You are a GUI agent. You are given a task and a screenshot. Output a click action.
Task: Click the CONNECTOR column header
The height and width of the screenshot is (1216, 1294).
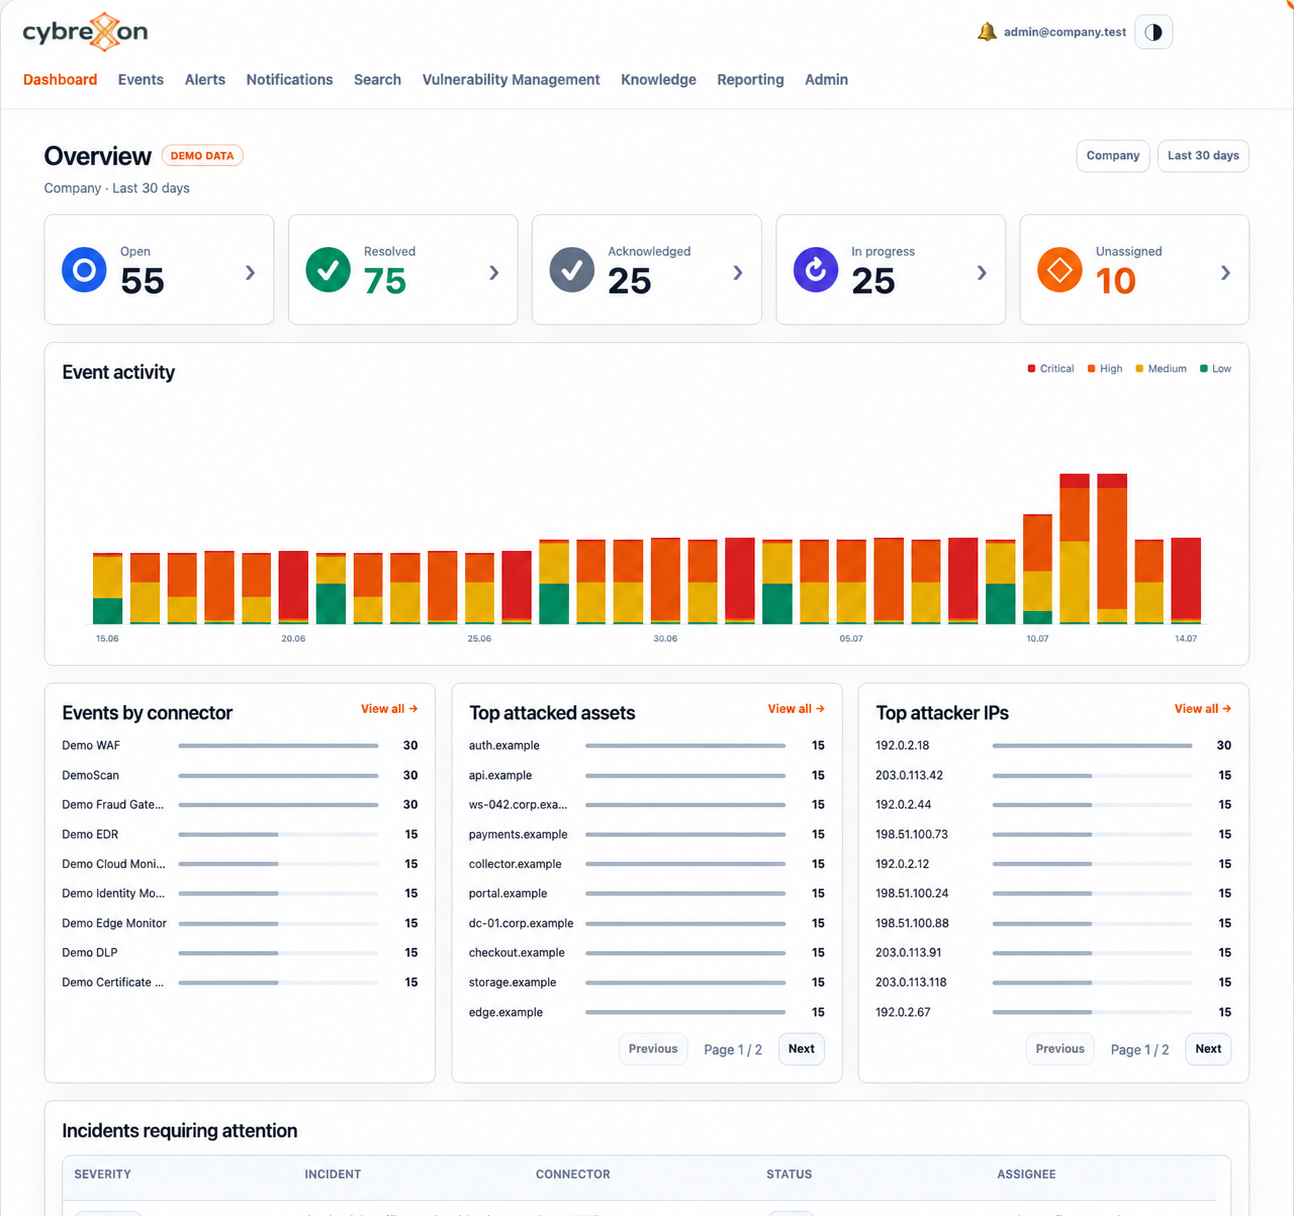[x=573, y=1174]
